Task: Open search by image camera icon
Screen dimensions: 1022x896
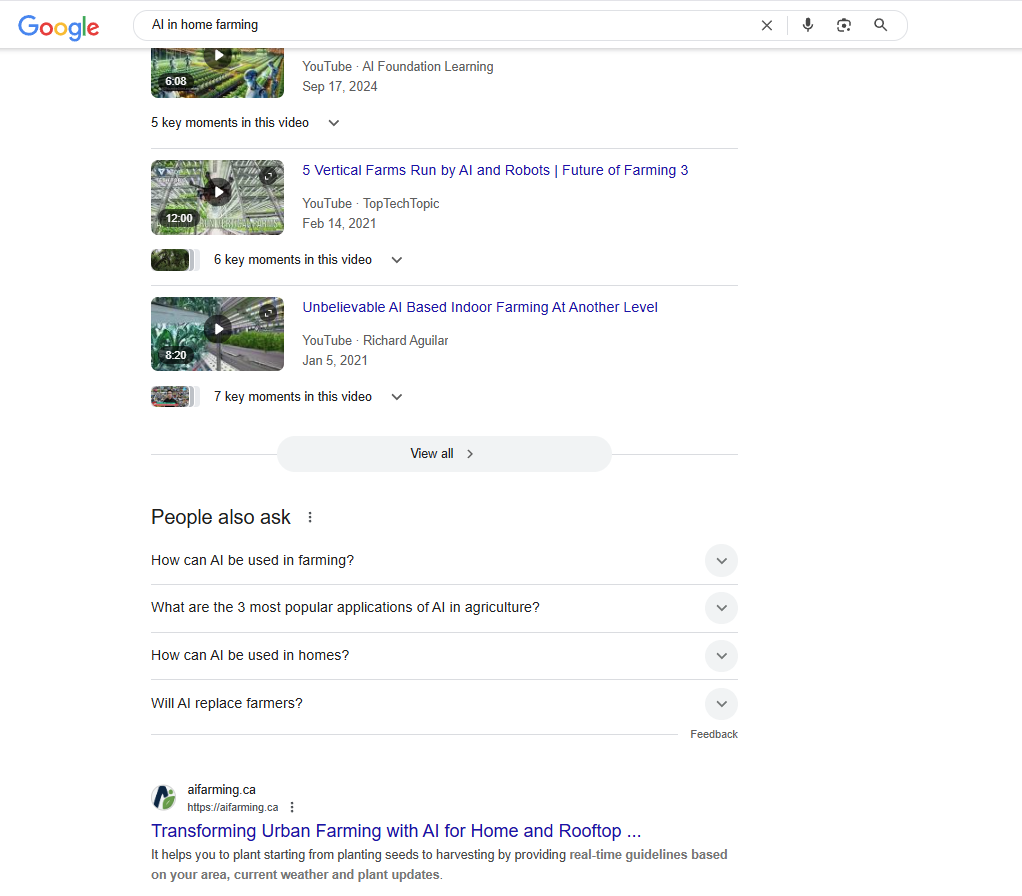Action: [x=843, y=25]
